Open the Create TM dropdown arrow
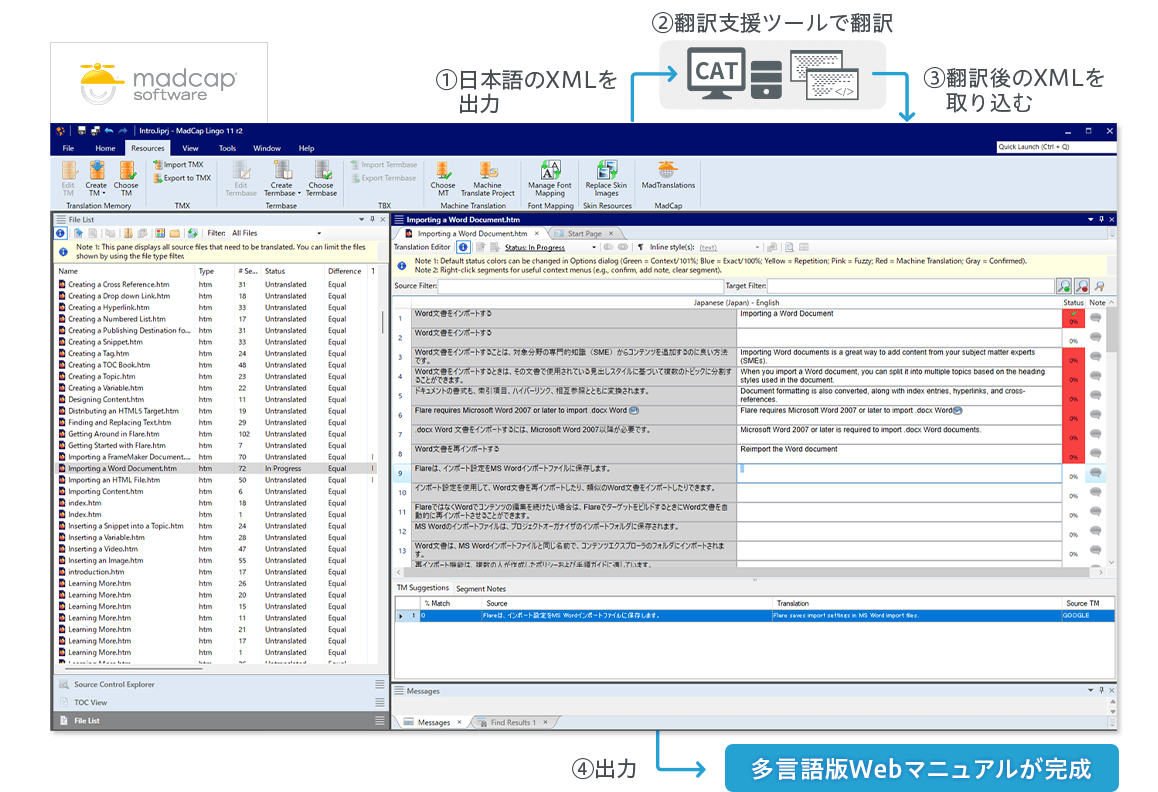The height and width of the screenshot is (792, 1158). (103, 194)
